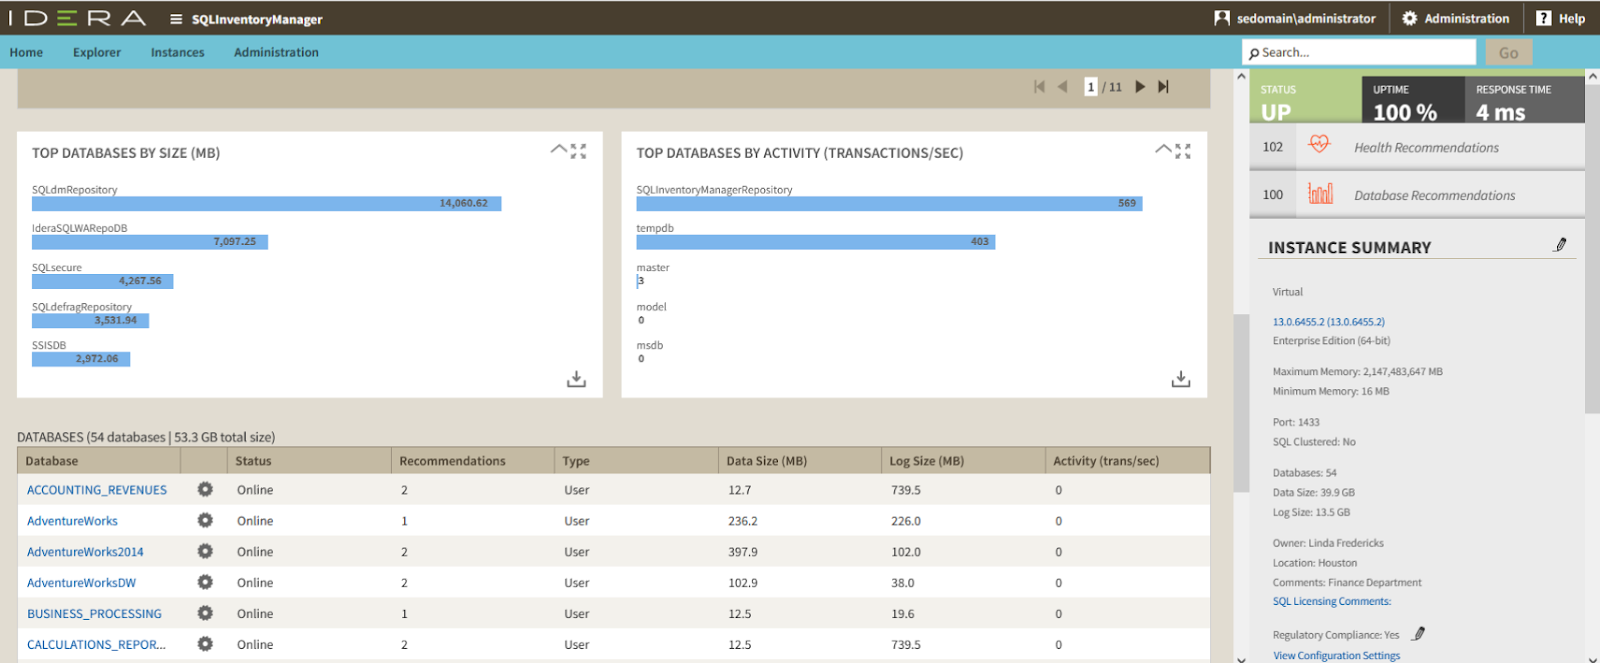Open SQL Licensing Comments link
The height and width of the screenshot is (663, 1600).
(x=1331, y=601)
